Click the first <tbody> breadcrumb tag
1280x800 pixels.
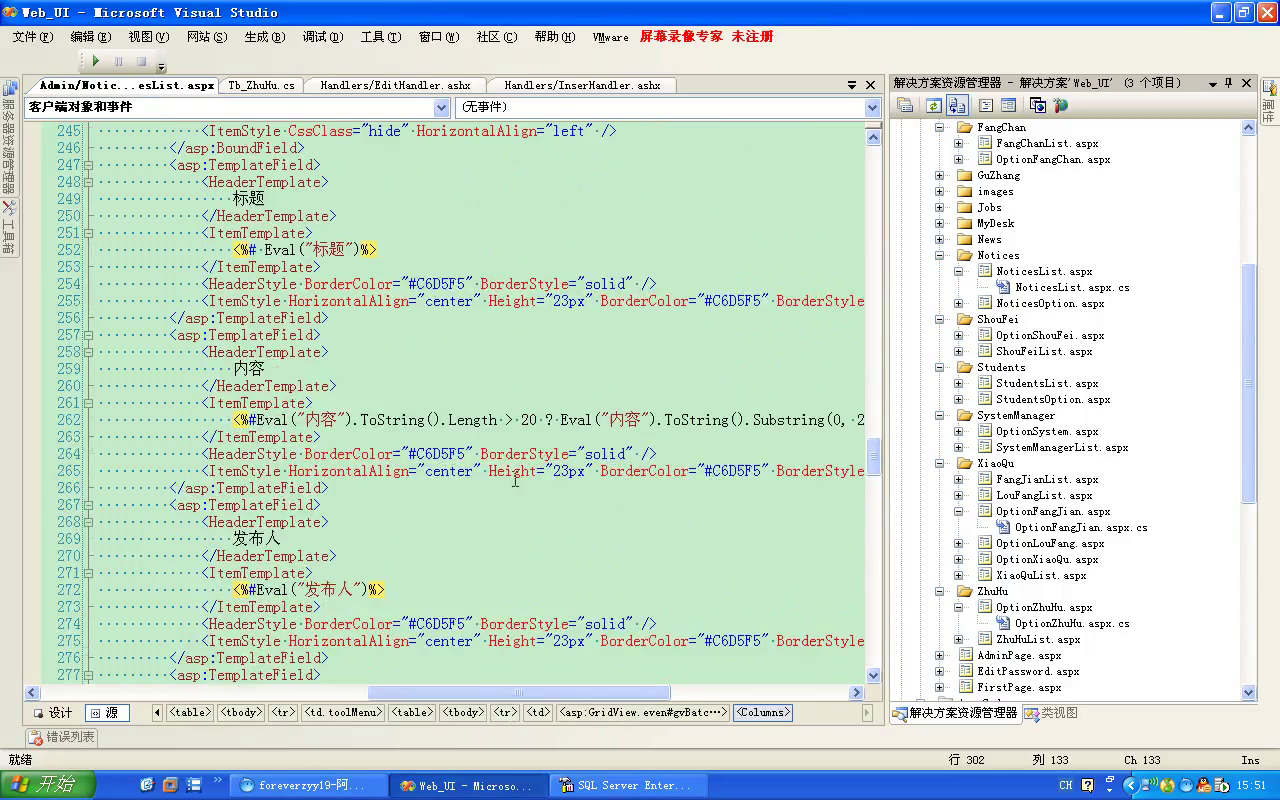240,713
